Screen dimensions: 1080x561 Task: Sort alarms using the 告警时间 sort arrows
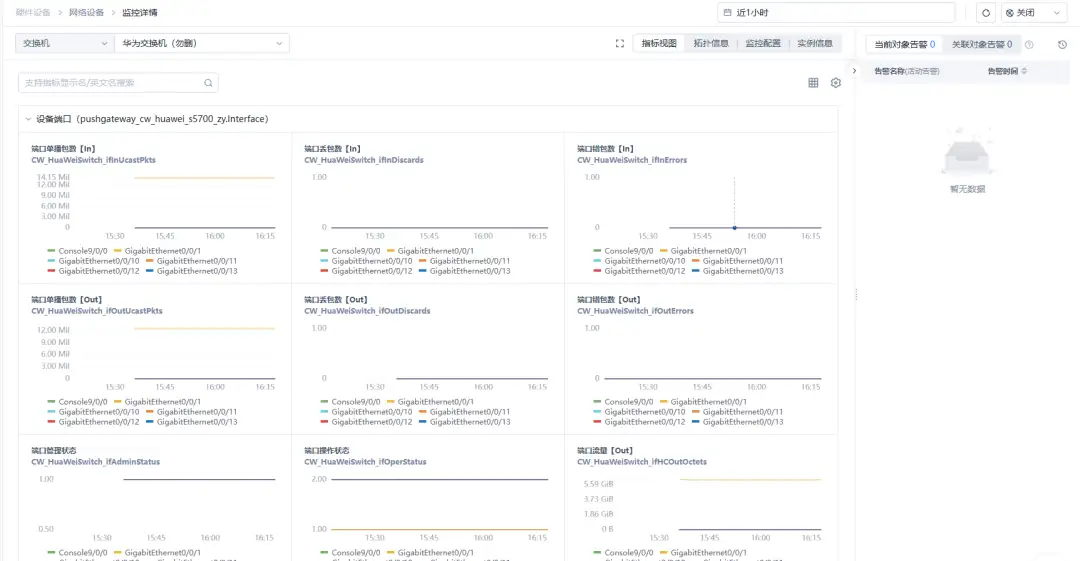(1024, 71)
